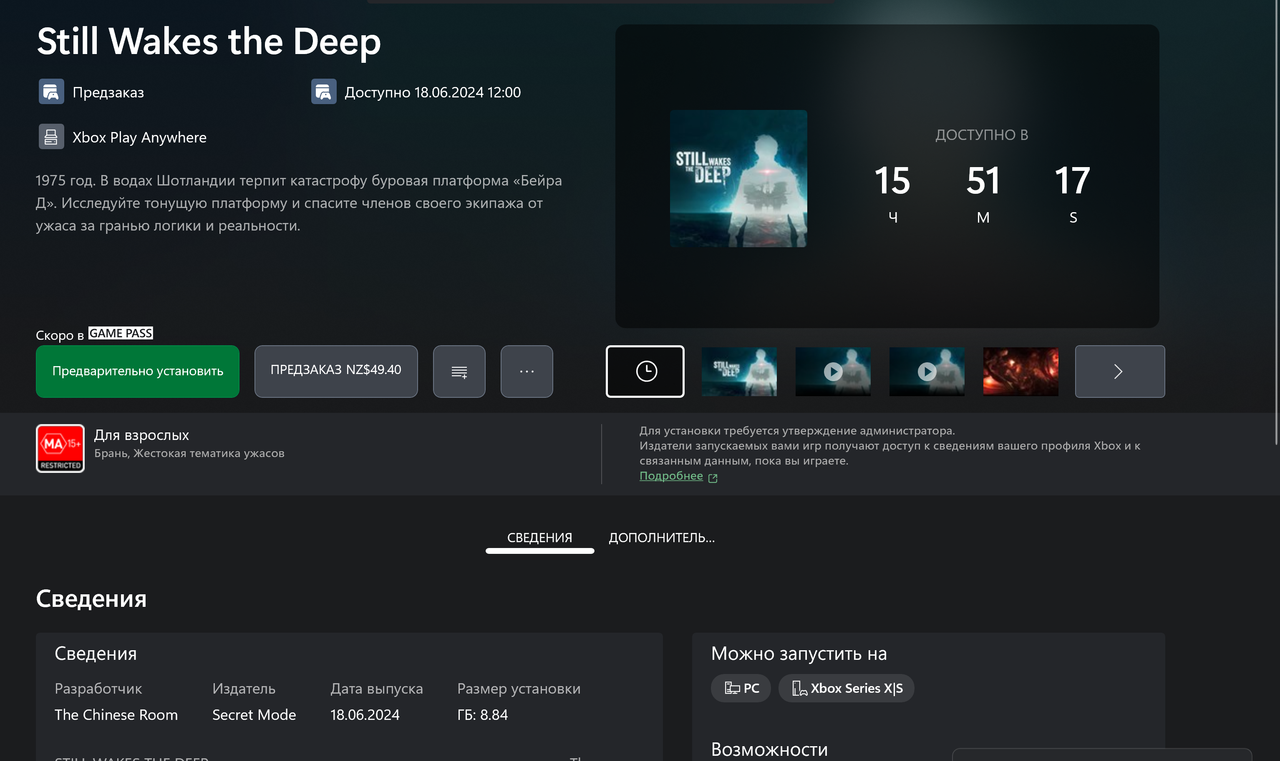Viewport: 1280px width, 761px height.
Task: Click the Xbox Play Anywhere label
Action: click(140, 137)
